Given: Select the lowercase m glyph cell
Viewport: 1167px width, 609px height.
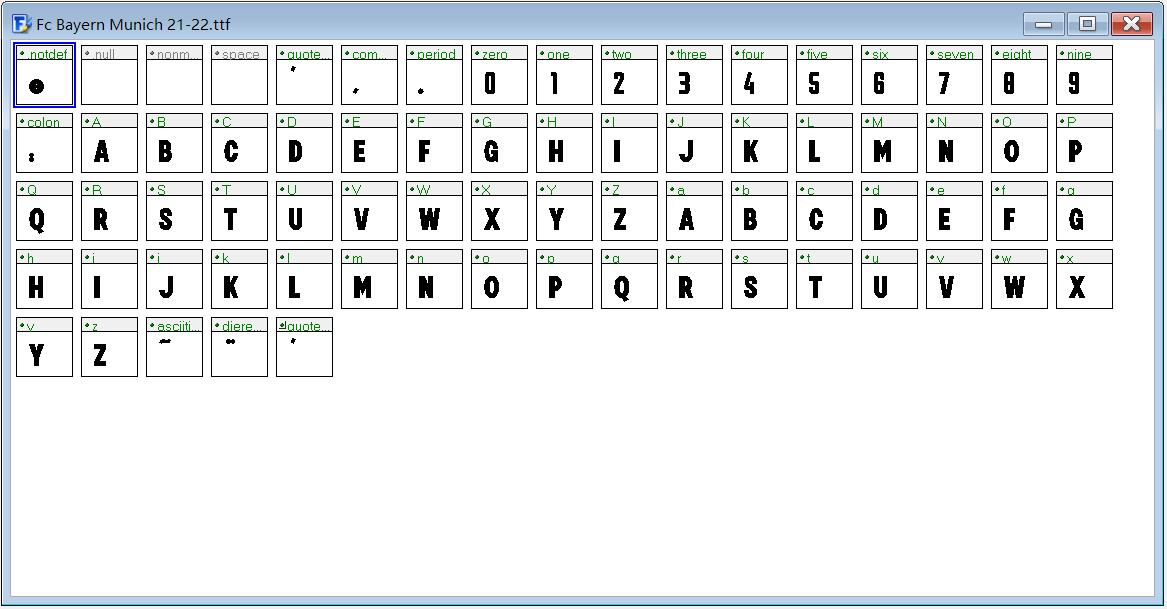Looking at the screenshot, I should [369, 279].
